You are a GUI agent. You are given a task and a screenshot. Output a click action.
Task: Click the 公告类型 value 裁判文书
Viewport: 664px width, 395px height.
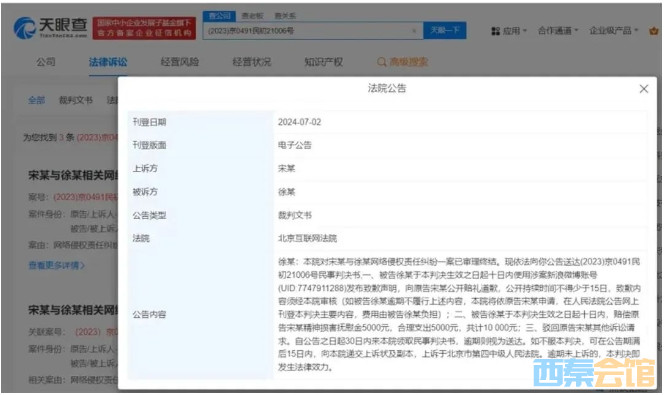[294, 215]
